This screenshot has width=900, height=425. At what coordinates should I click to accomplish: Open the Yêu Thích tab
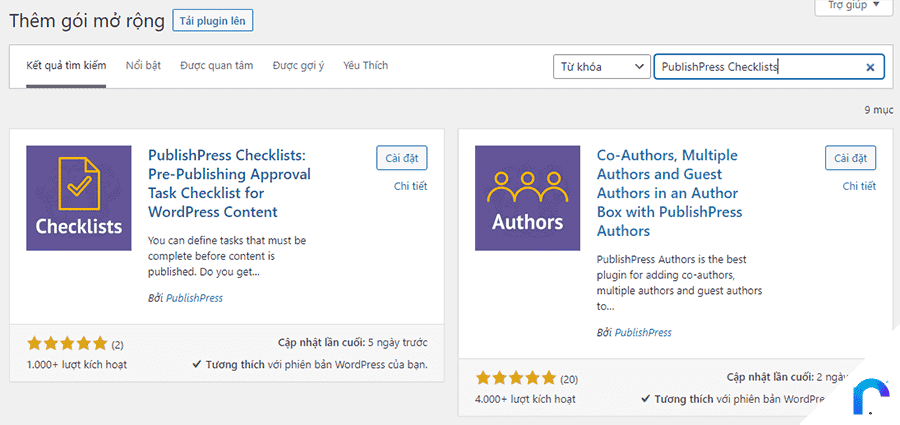pyautogui.click(x=366, y=65)
